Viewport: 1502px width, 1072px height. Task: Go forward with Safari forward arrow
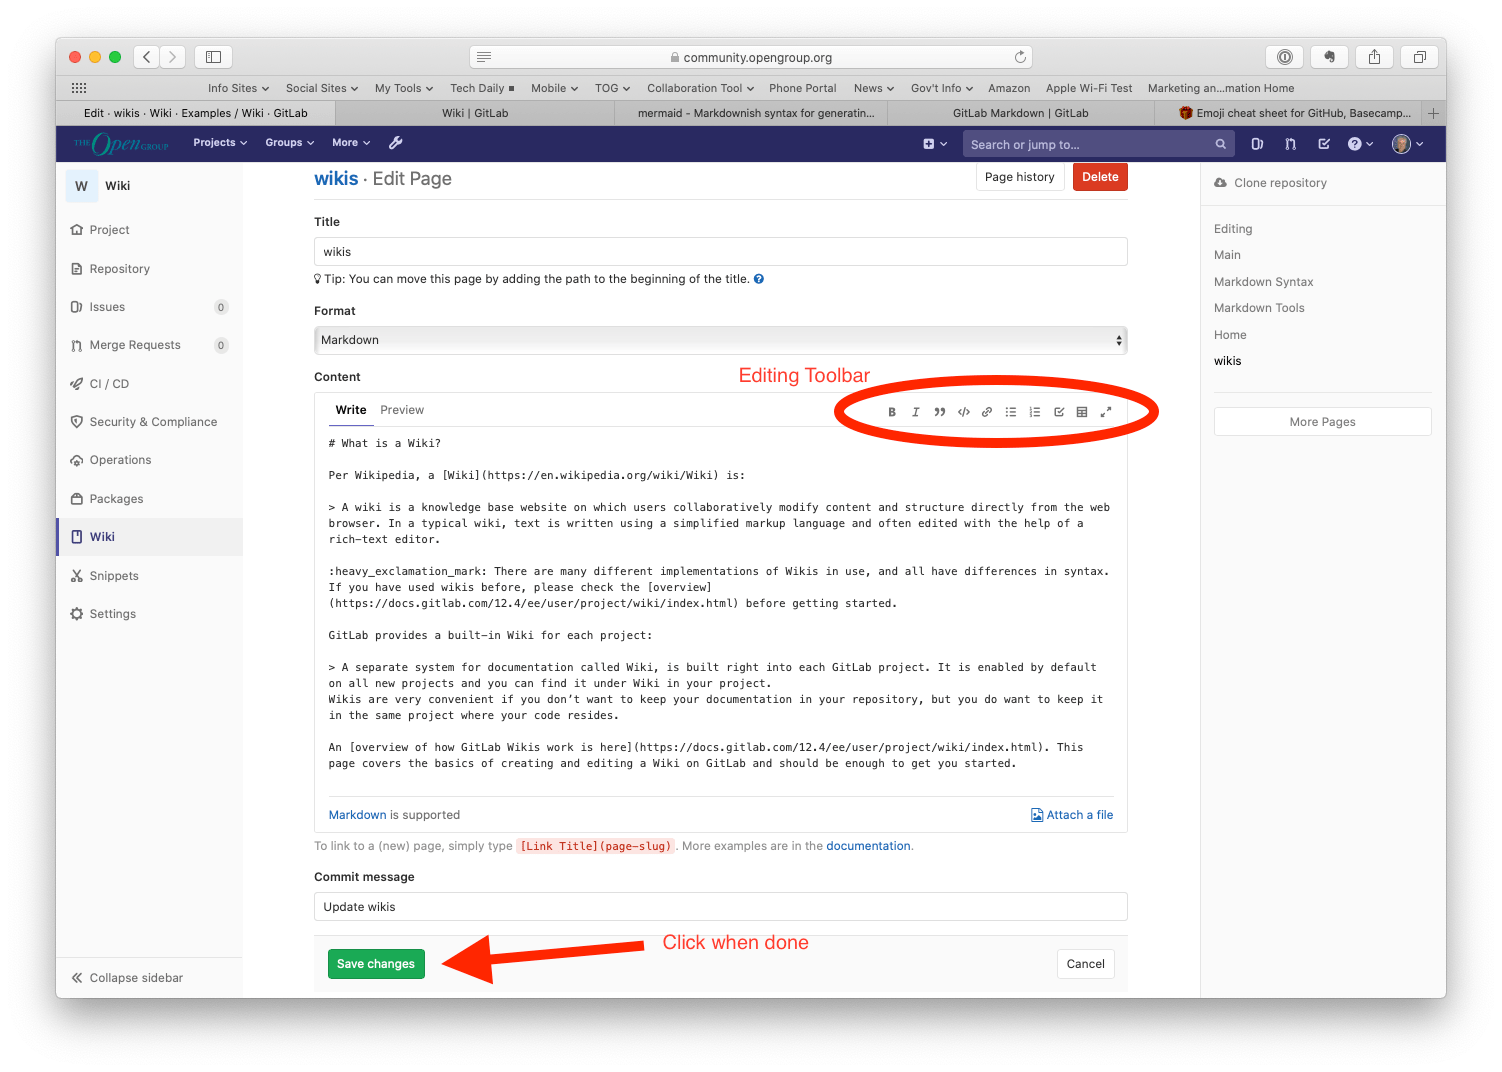tap(172, 57)
